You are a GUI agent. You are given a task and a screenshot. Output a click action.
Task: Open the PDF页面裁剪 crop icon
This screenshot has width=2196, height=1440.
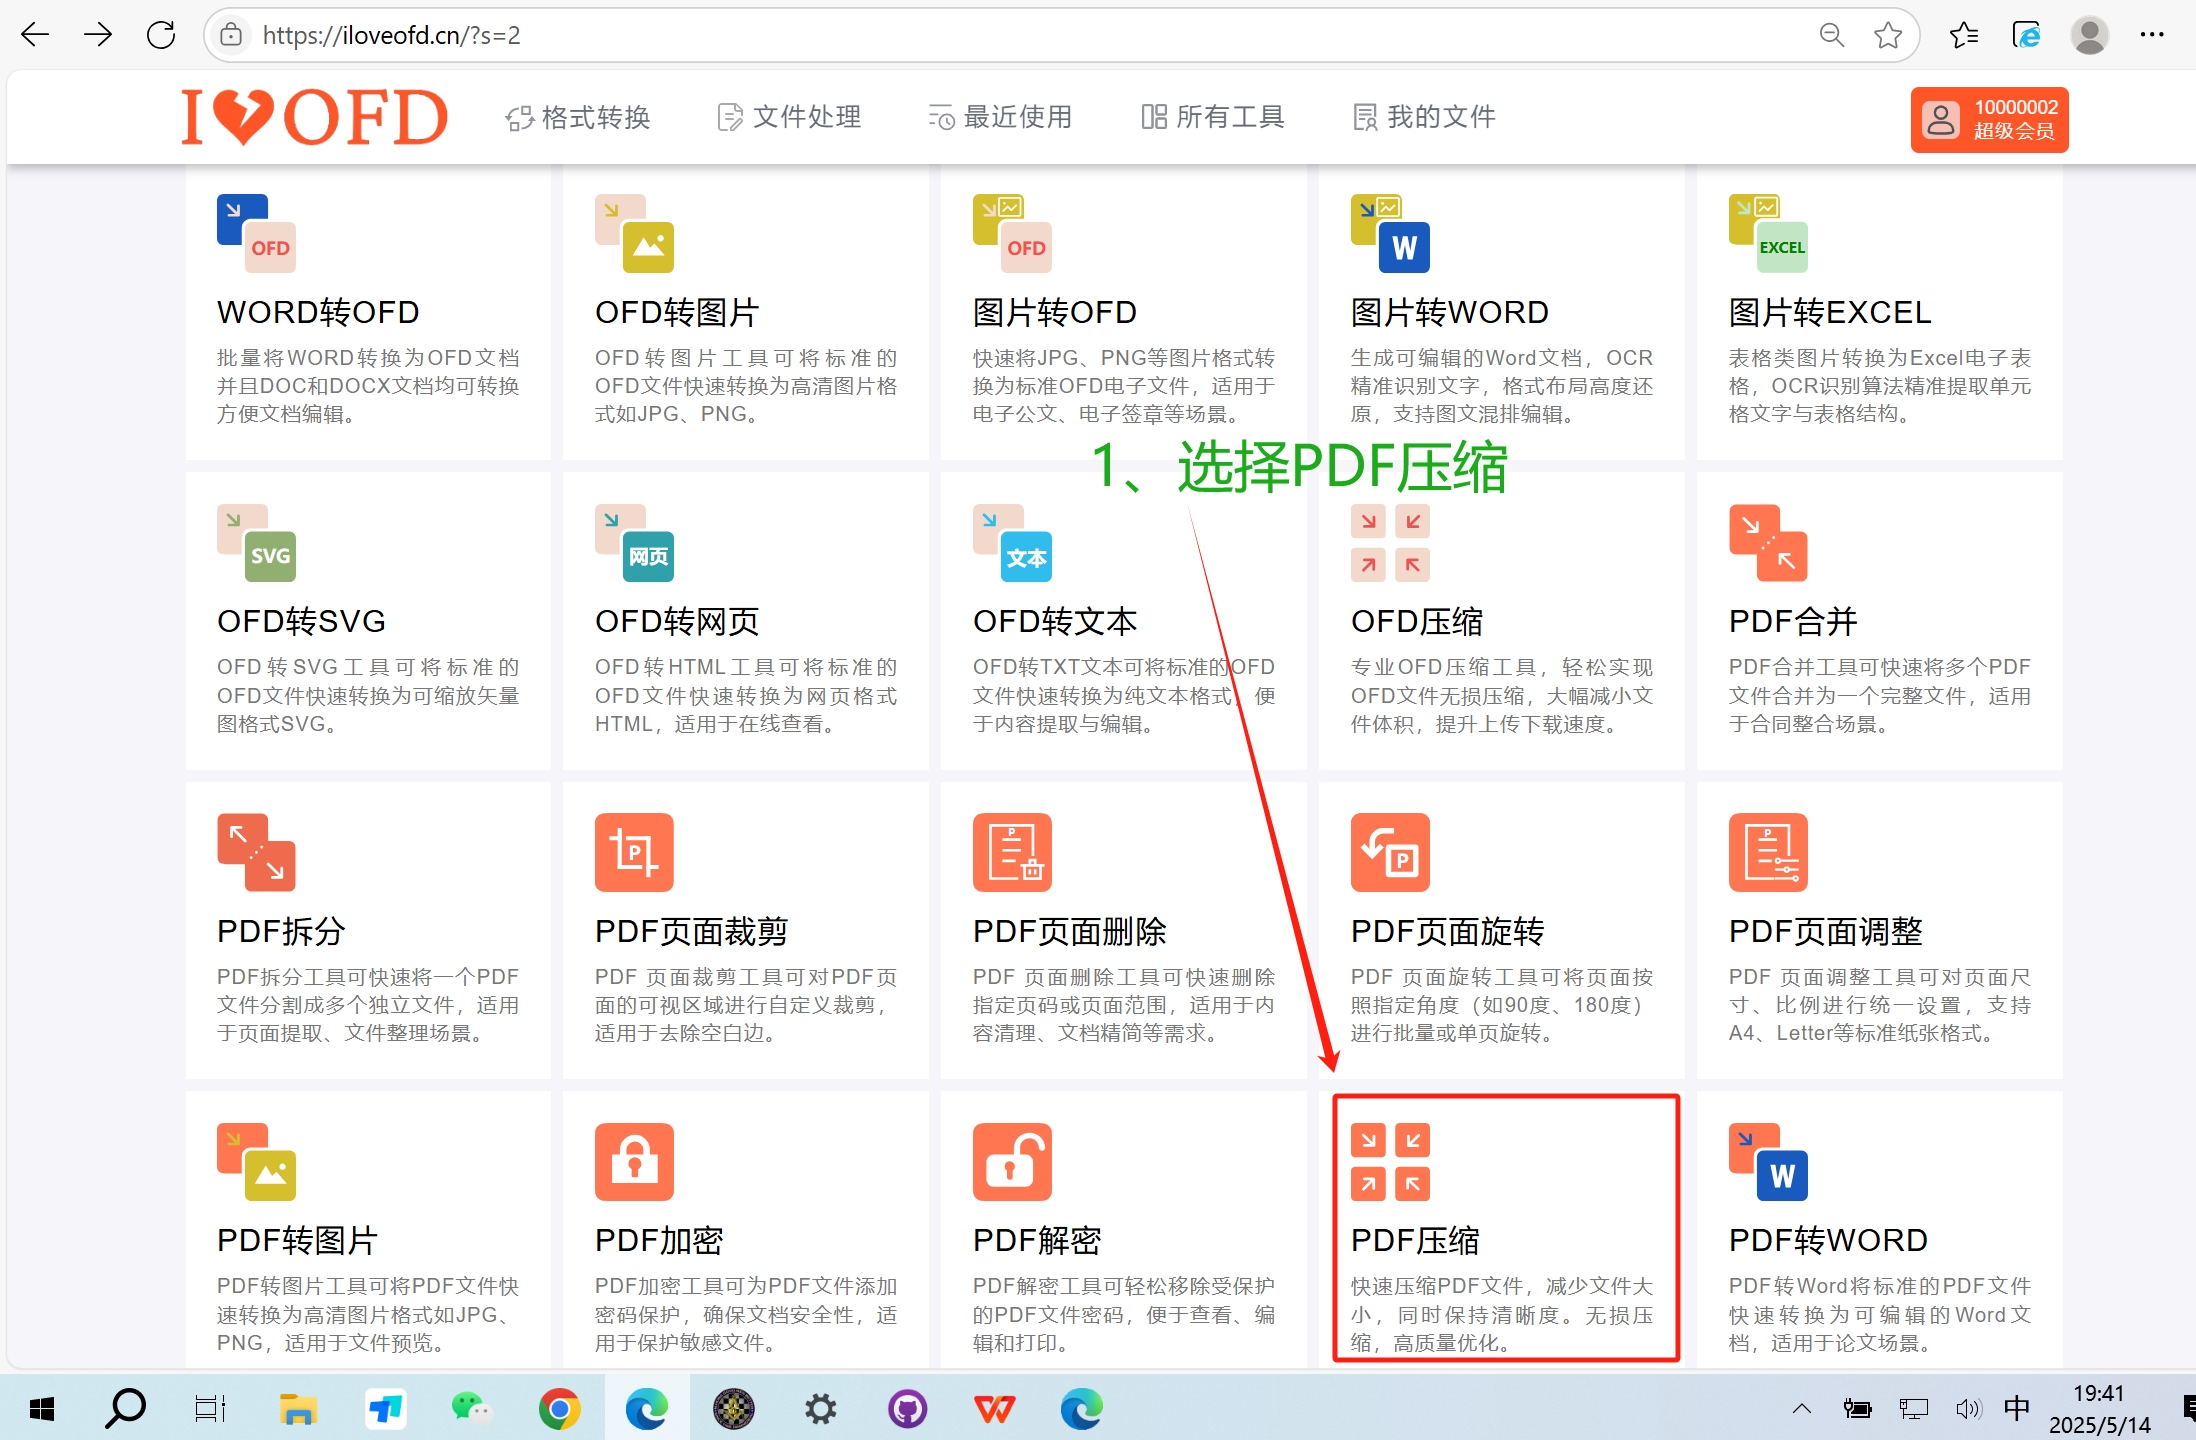[633, 852]
